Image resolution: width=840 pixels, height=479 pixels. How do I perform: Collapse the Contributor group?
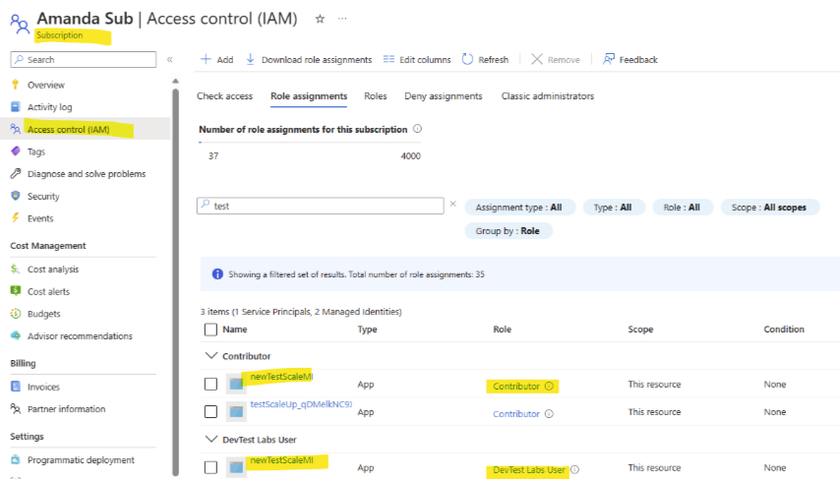coord(211,356)
